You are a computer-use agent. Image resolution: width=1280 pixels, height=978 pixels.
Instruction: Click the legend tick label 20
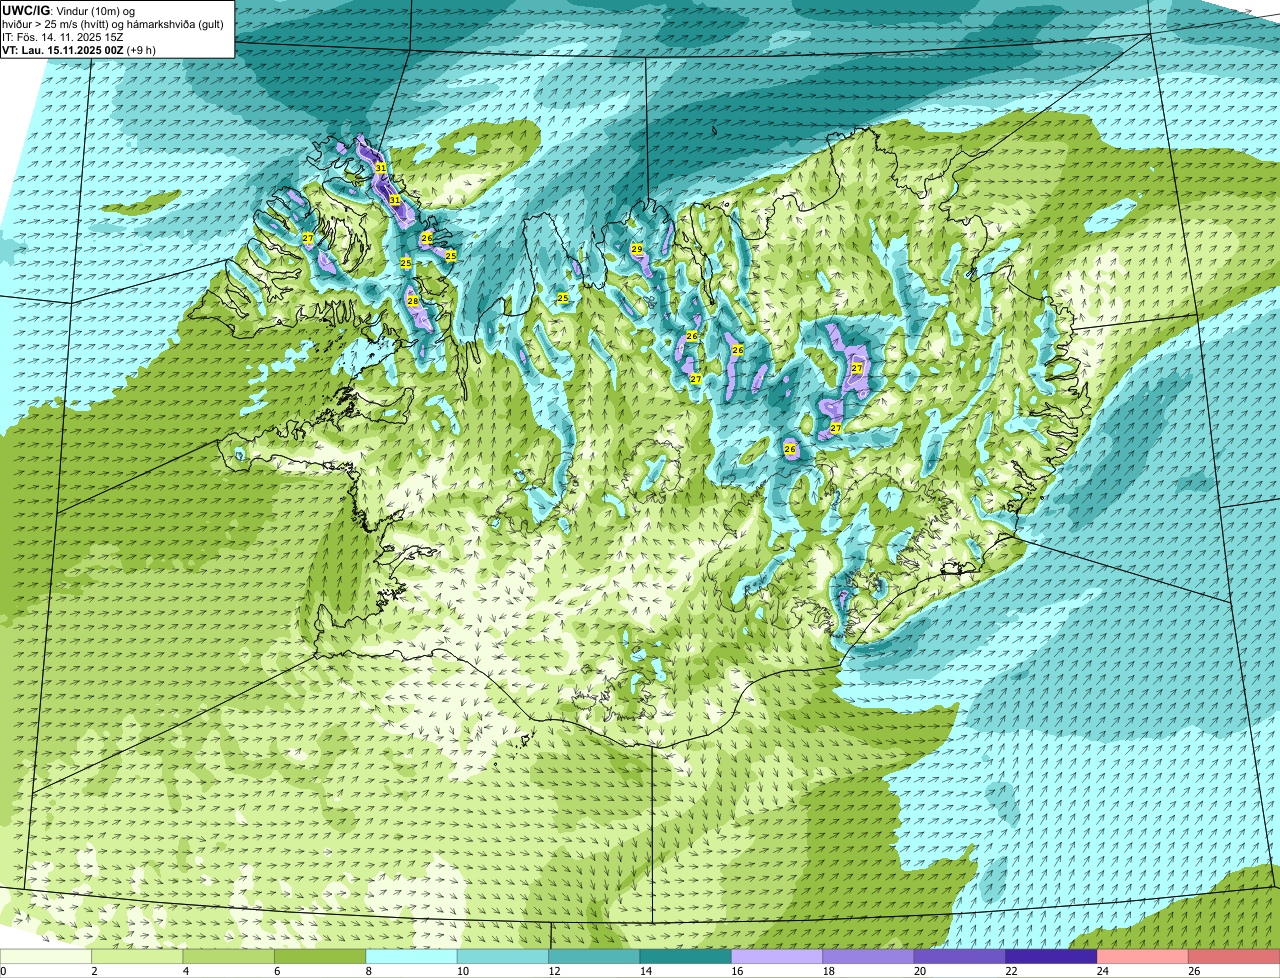coord(919,971)
